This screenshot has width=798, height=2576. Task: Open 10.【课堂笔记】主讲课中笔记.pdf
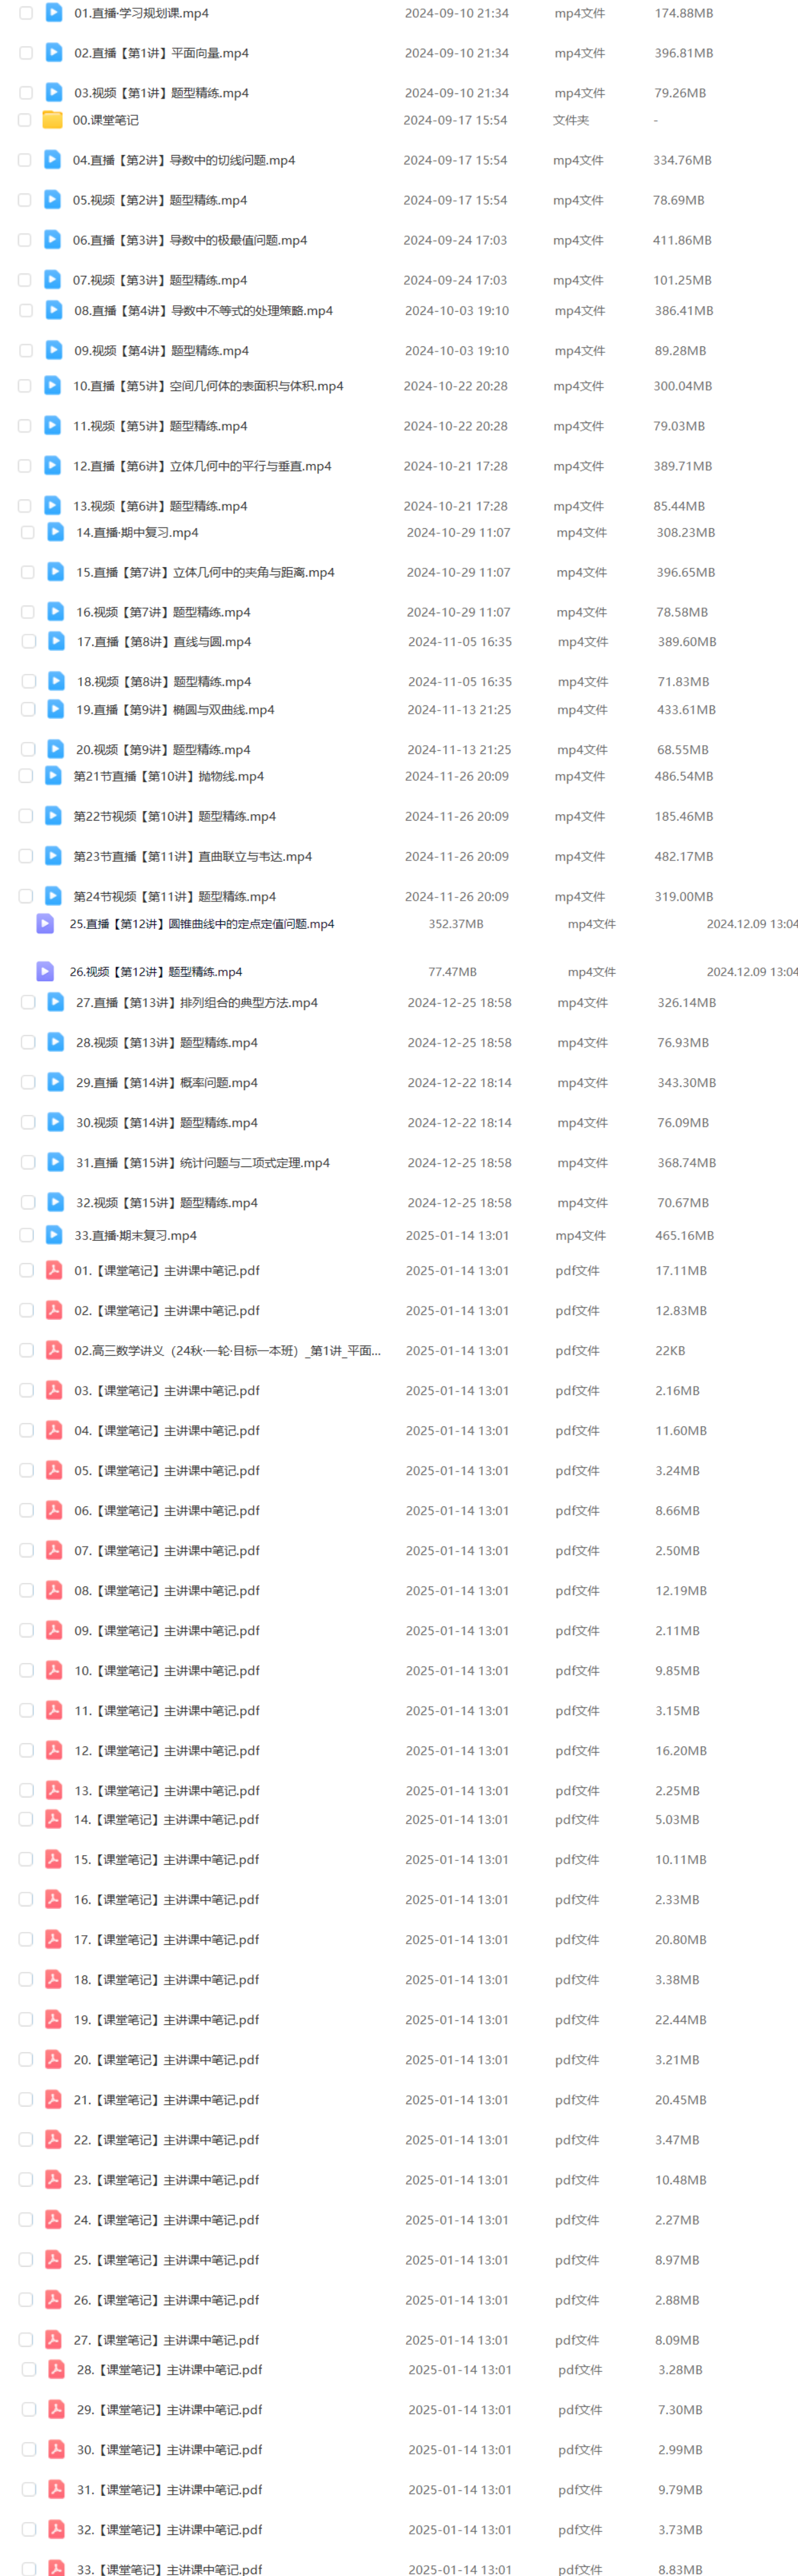point(167,1670)
